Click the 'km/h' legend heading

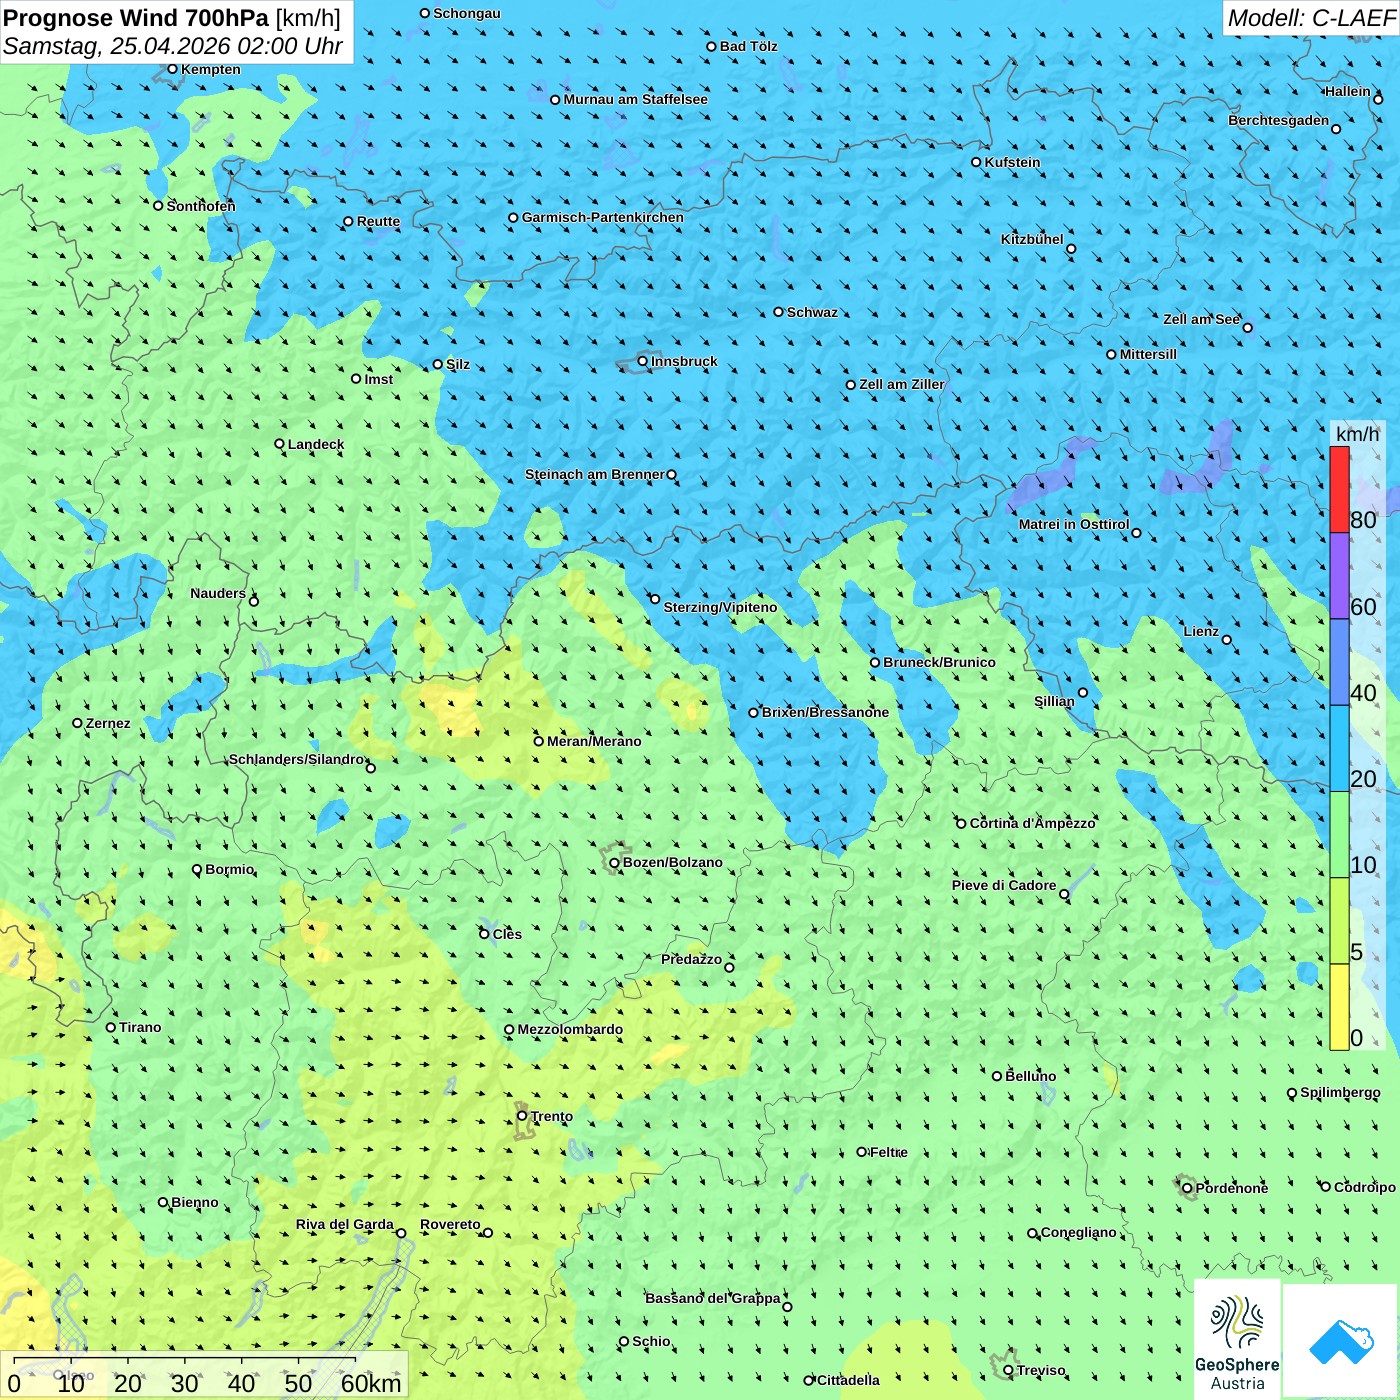(1357, 433)
